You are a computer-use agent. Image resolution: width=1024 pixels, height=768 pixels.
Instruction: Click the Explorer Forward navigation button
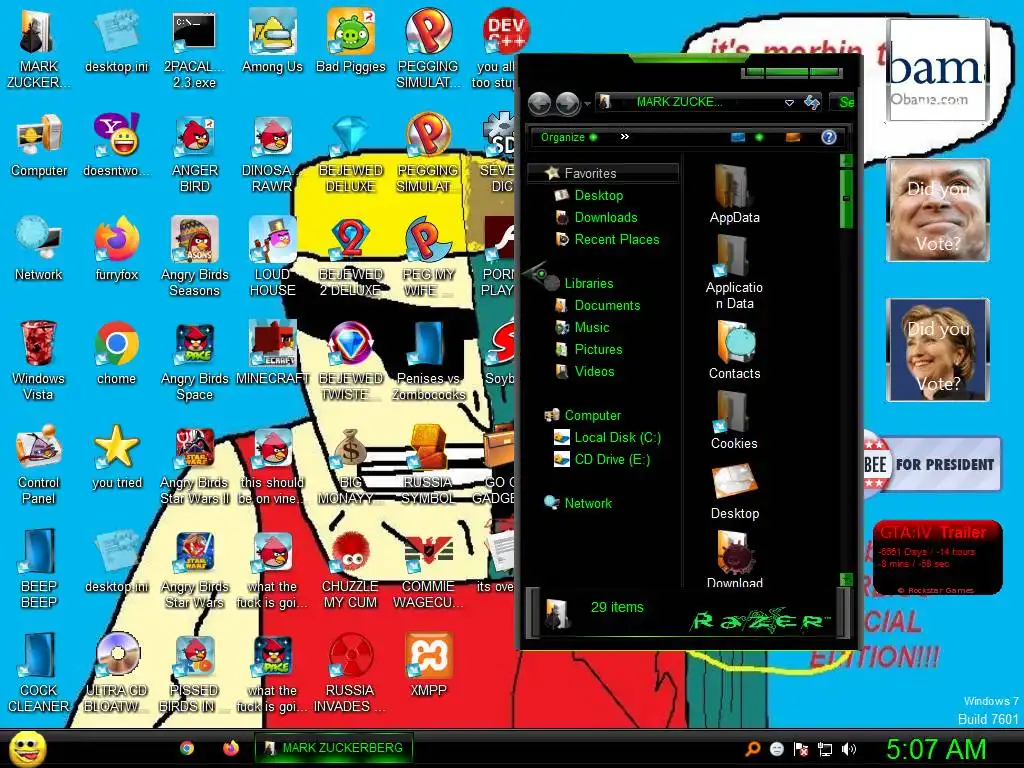pos(567,103)
